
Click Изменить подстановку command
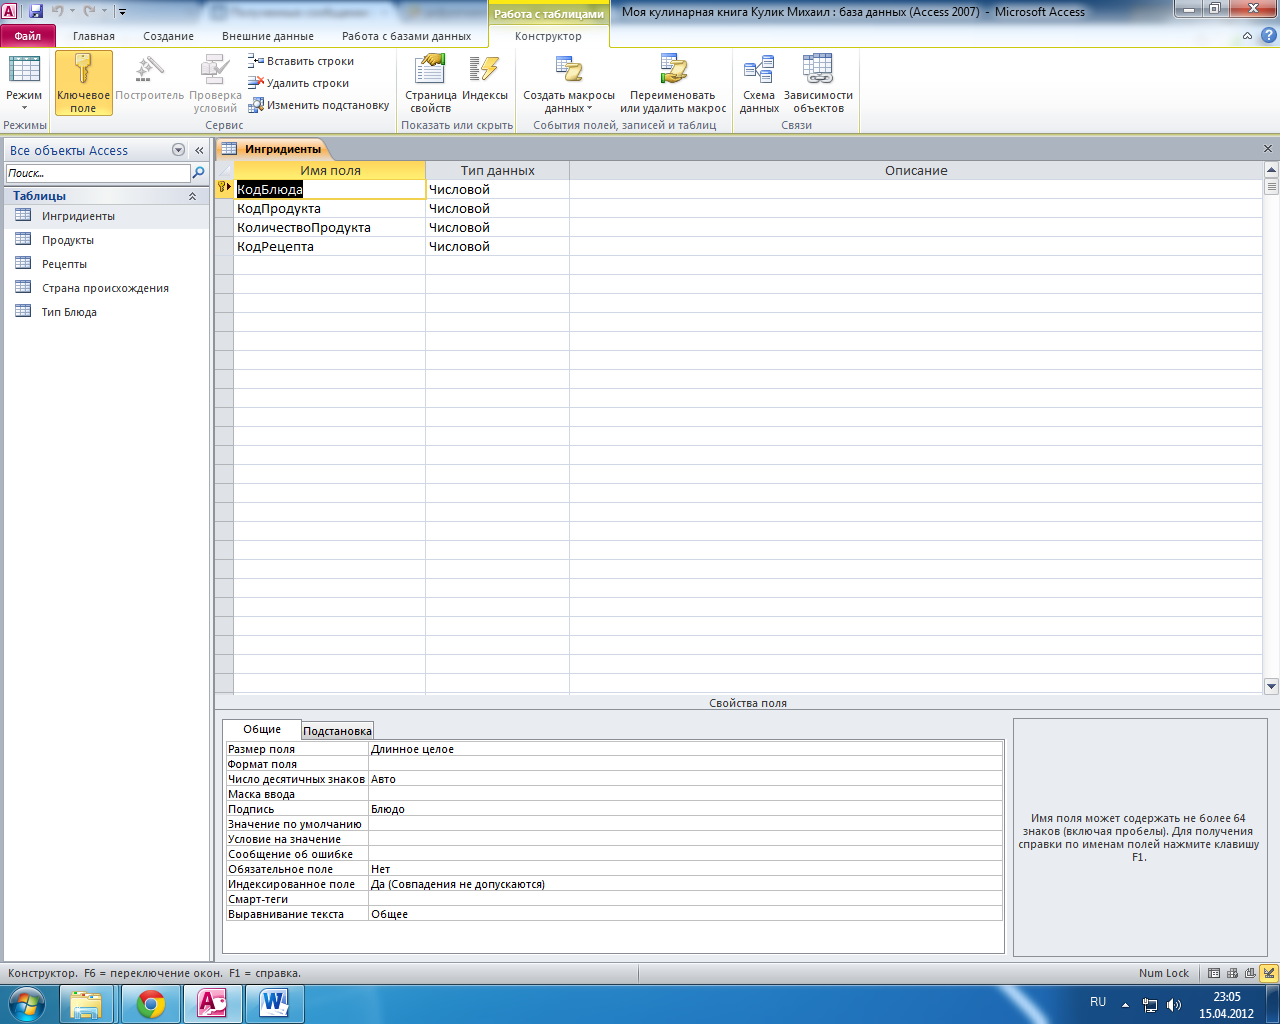coord(319,105)
